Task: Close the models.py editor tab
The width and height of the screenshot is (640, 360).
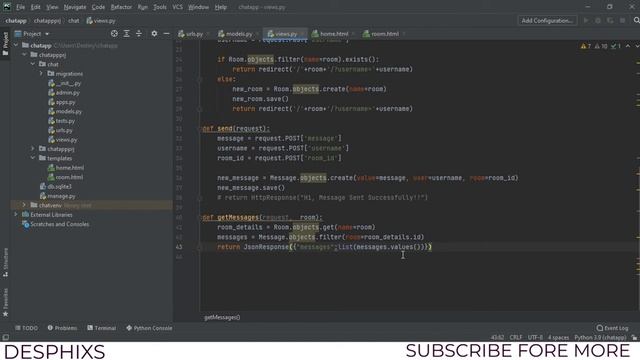Action: coord(257,34)
